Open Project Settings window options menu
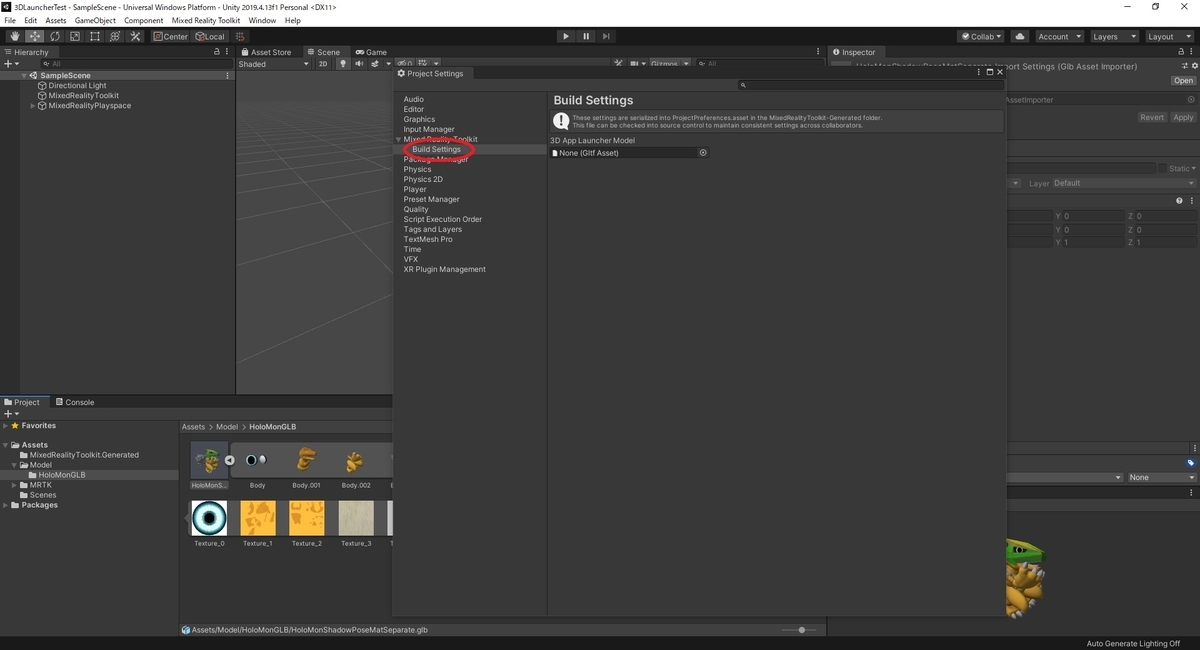 click(979, 73)
